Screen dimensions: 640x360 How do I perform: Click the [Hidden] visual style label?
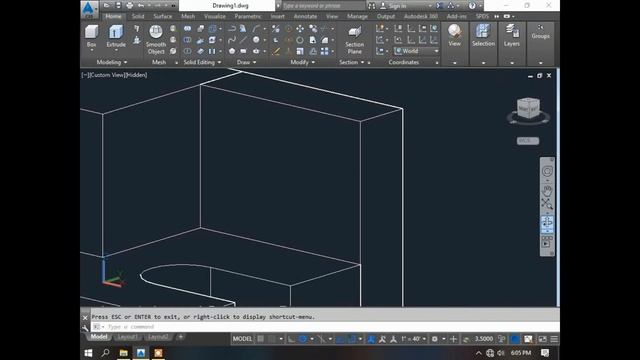click(x=137, y=75)
